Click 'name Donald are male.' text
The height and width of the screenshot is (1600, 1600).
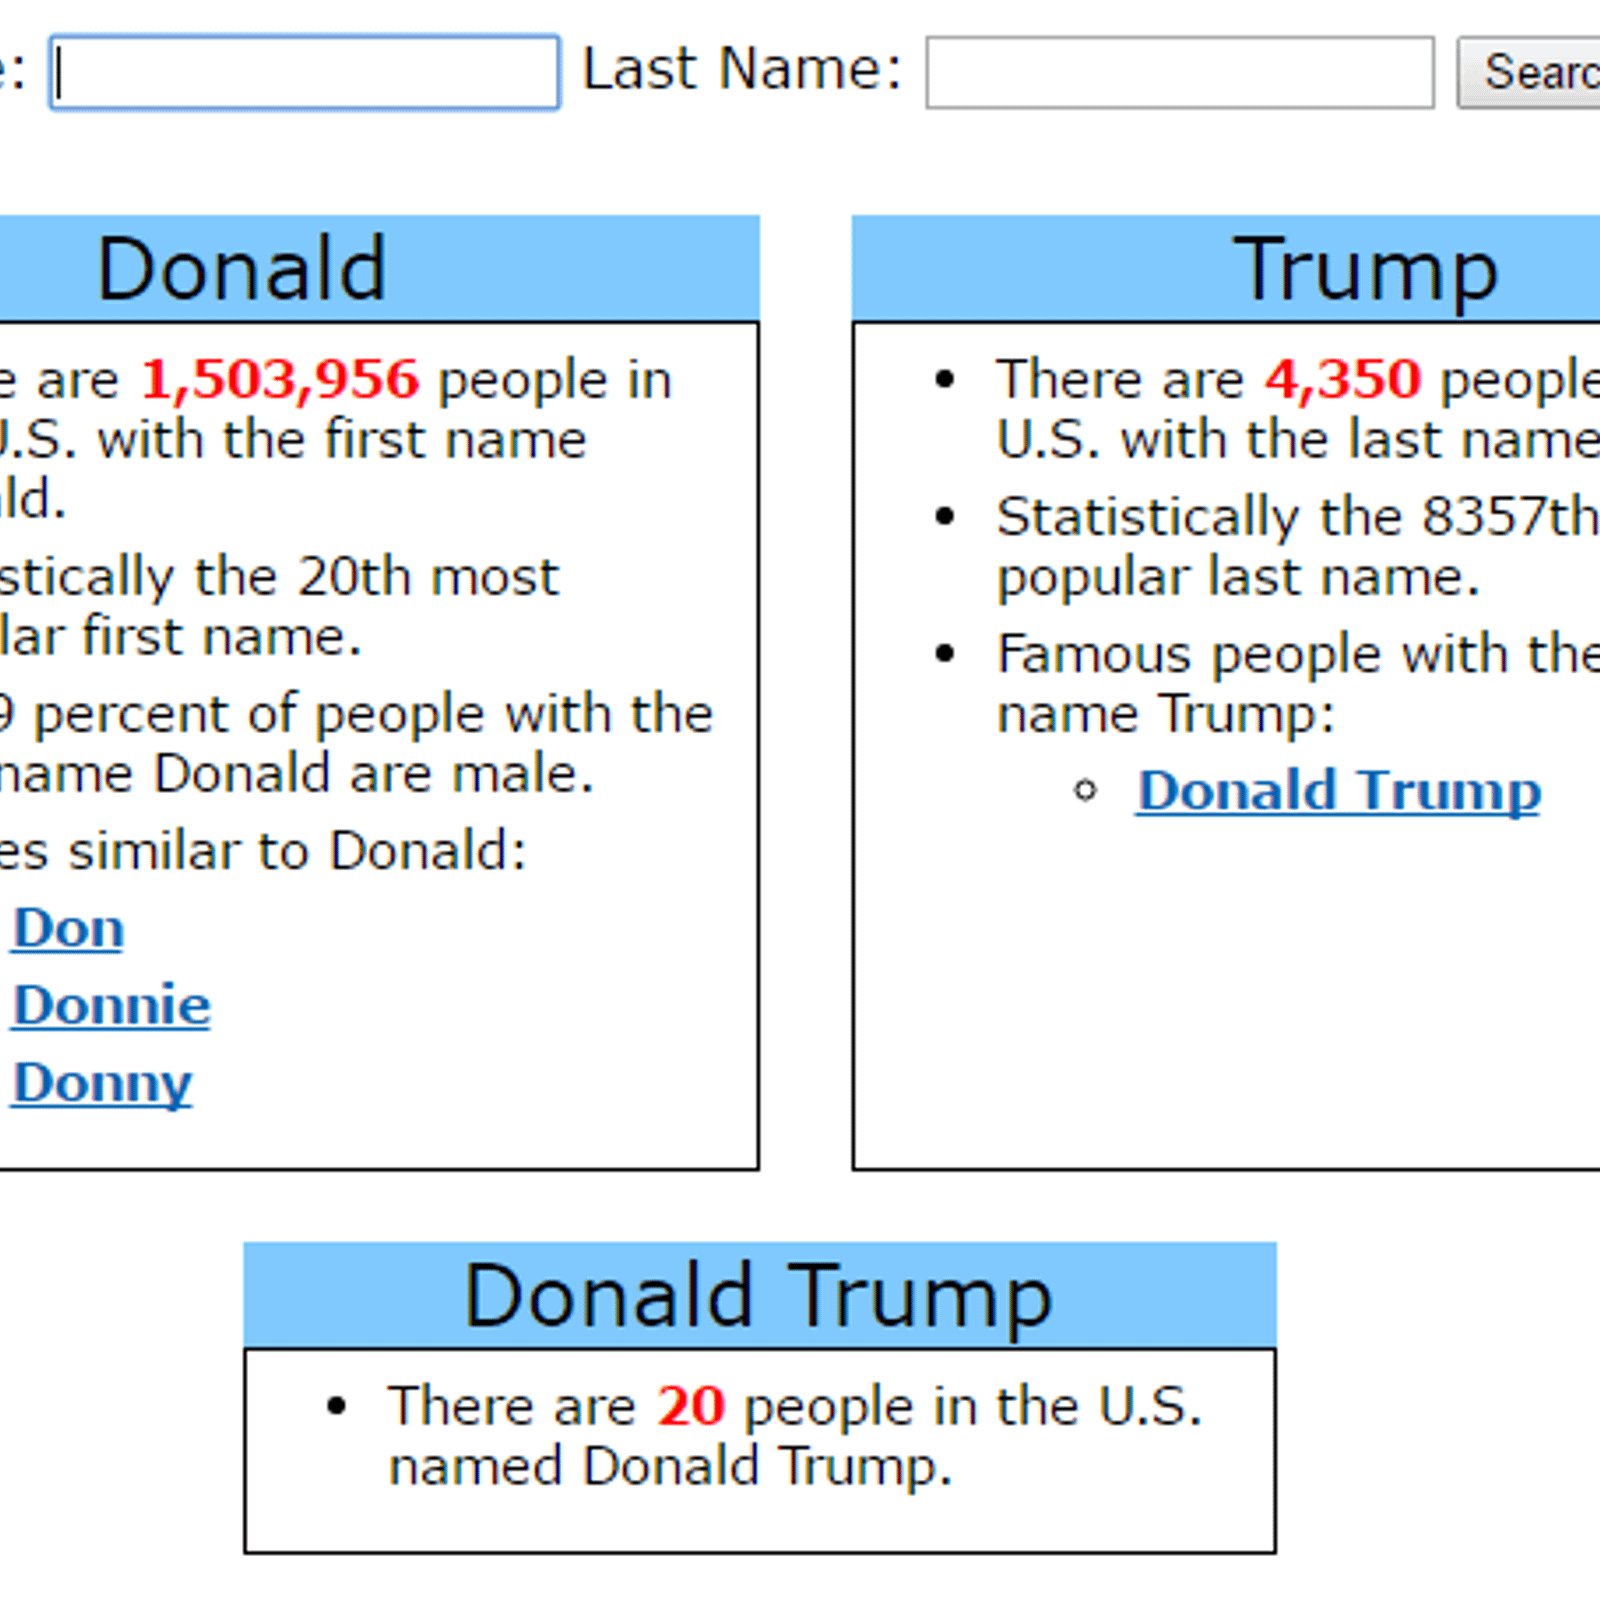297,775
